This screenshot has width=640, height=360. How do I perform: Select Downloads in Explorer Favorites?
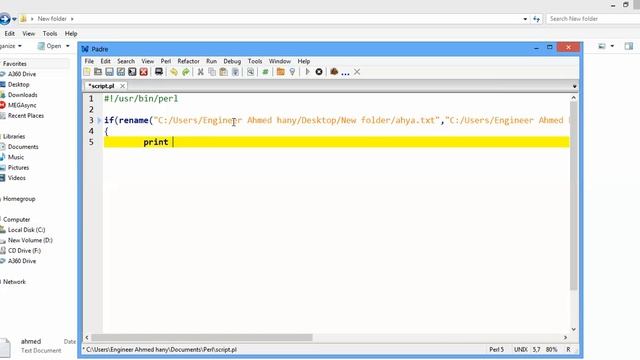coord(22,95)
